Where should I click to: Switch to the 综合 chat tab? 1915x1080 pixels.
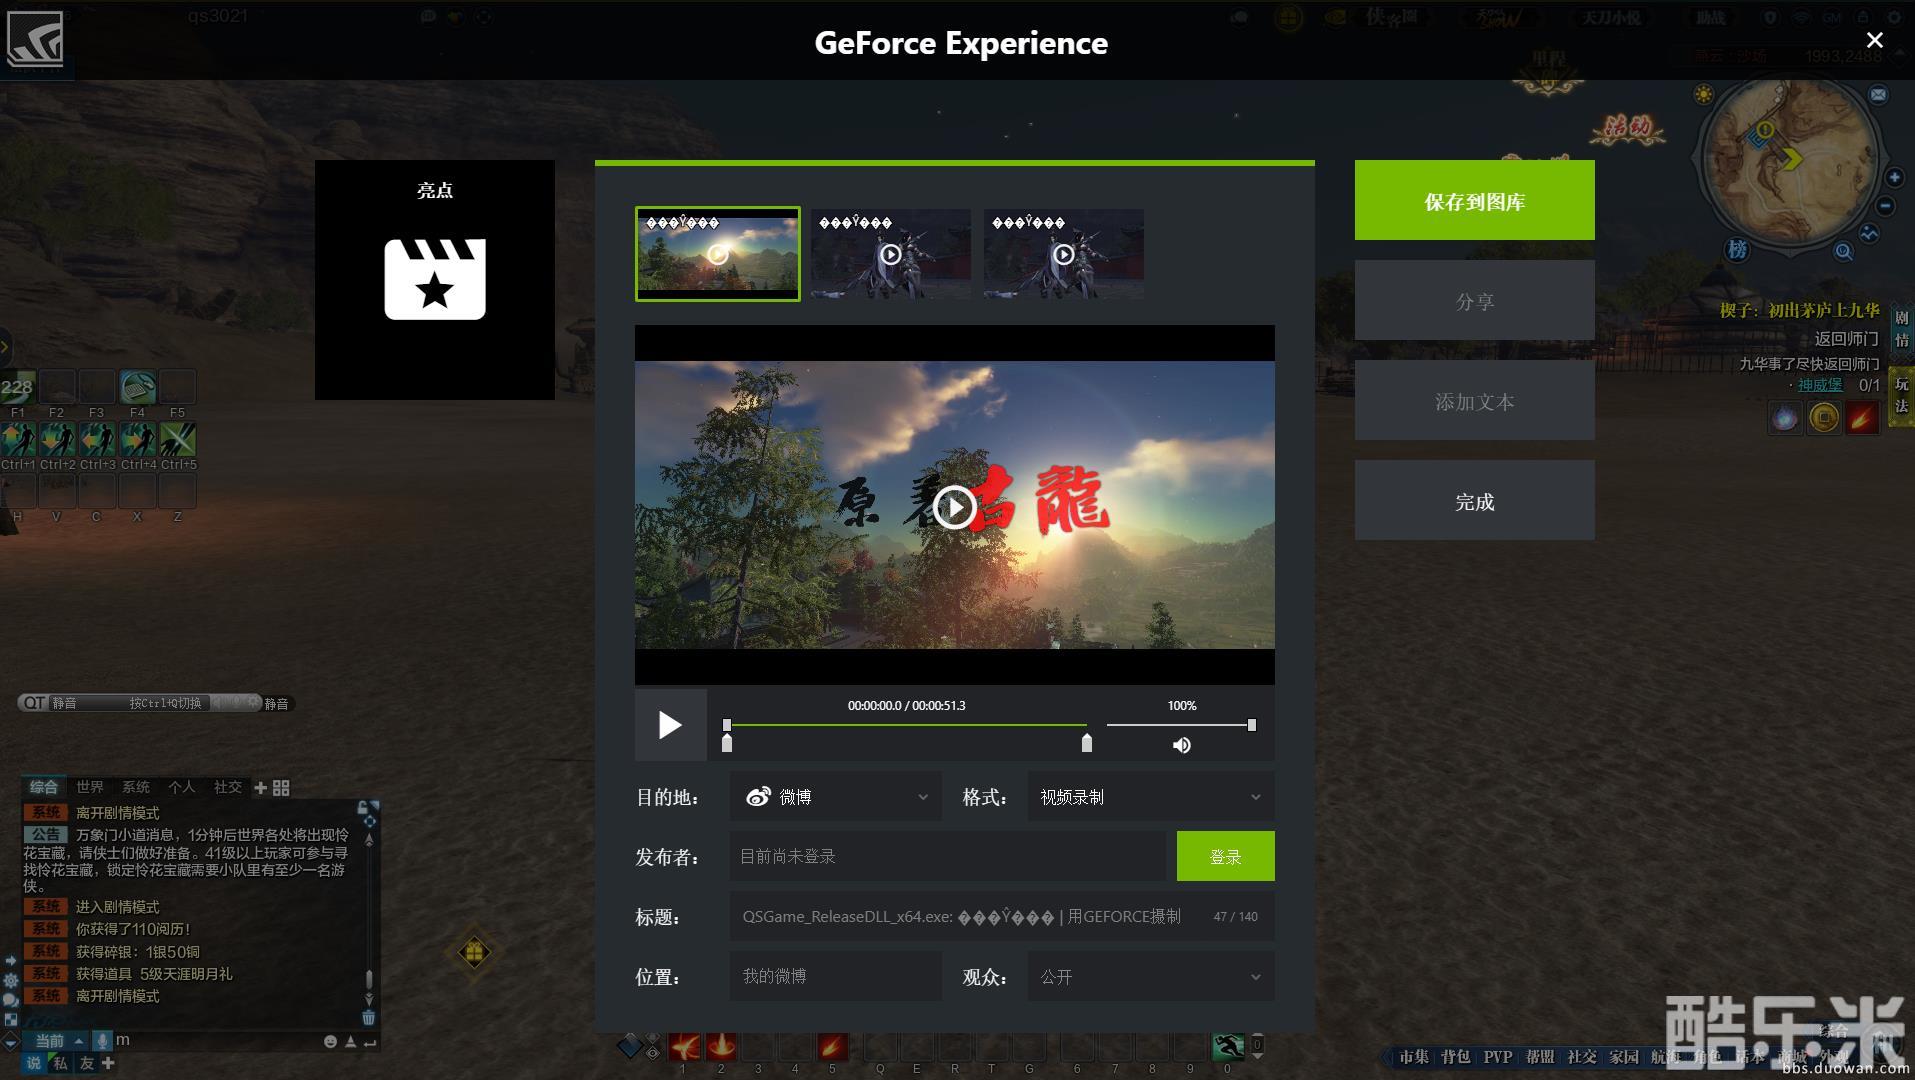[x=43, y=787]
